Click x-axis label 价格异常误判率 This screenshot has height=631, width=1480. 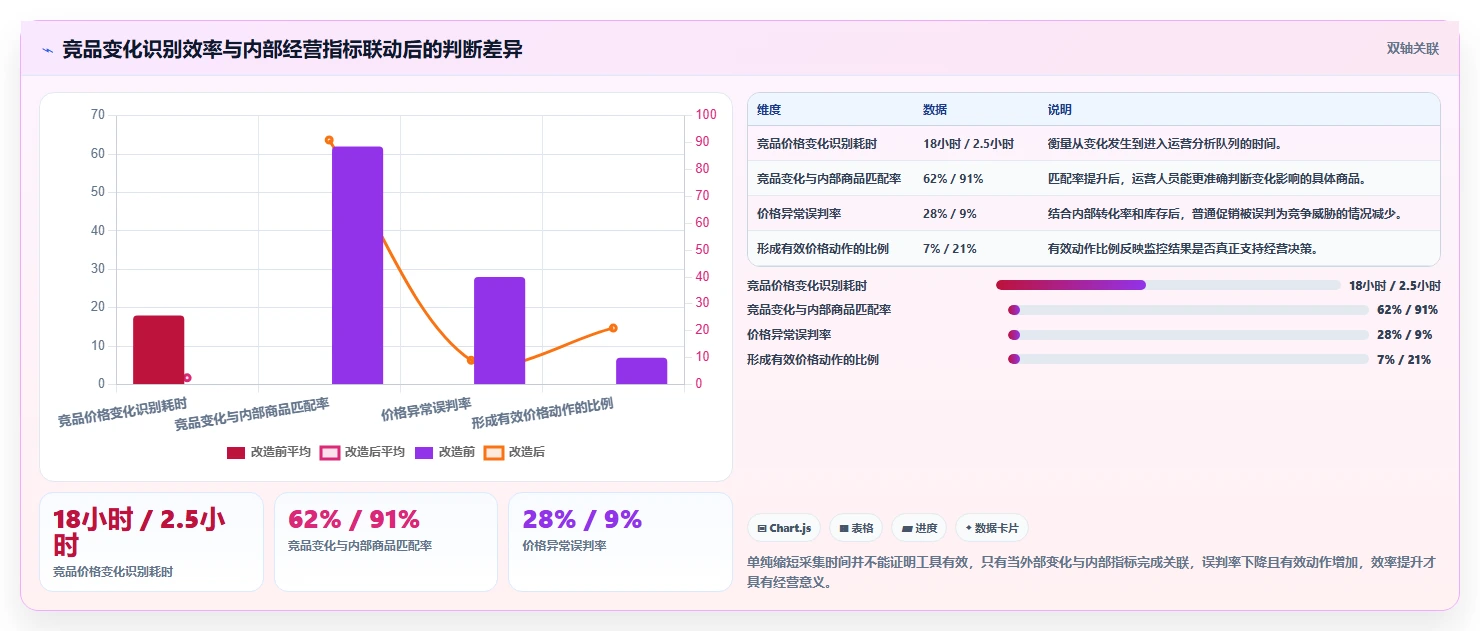tap(426, 408)
